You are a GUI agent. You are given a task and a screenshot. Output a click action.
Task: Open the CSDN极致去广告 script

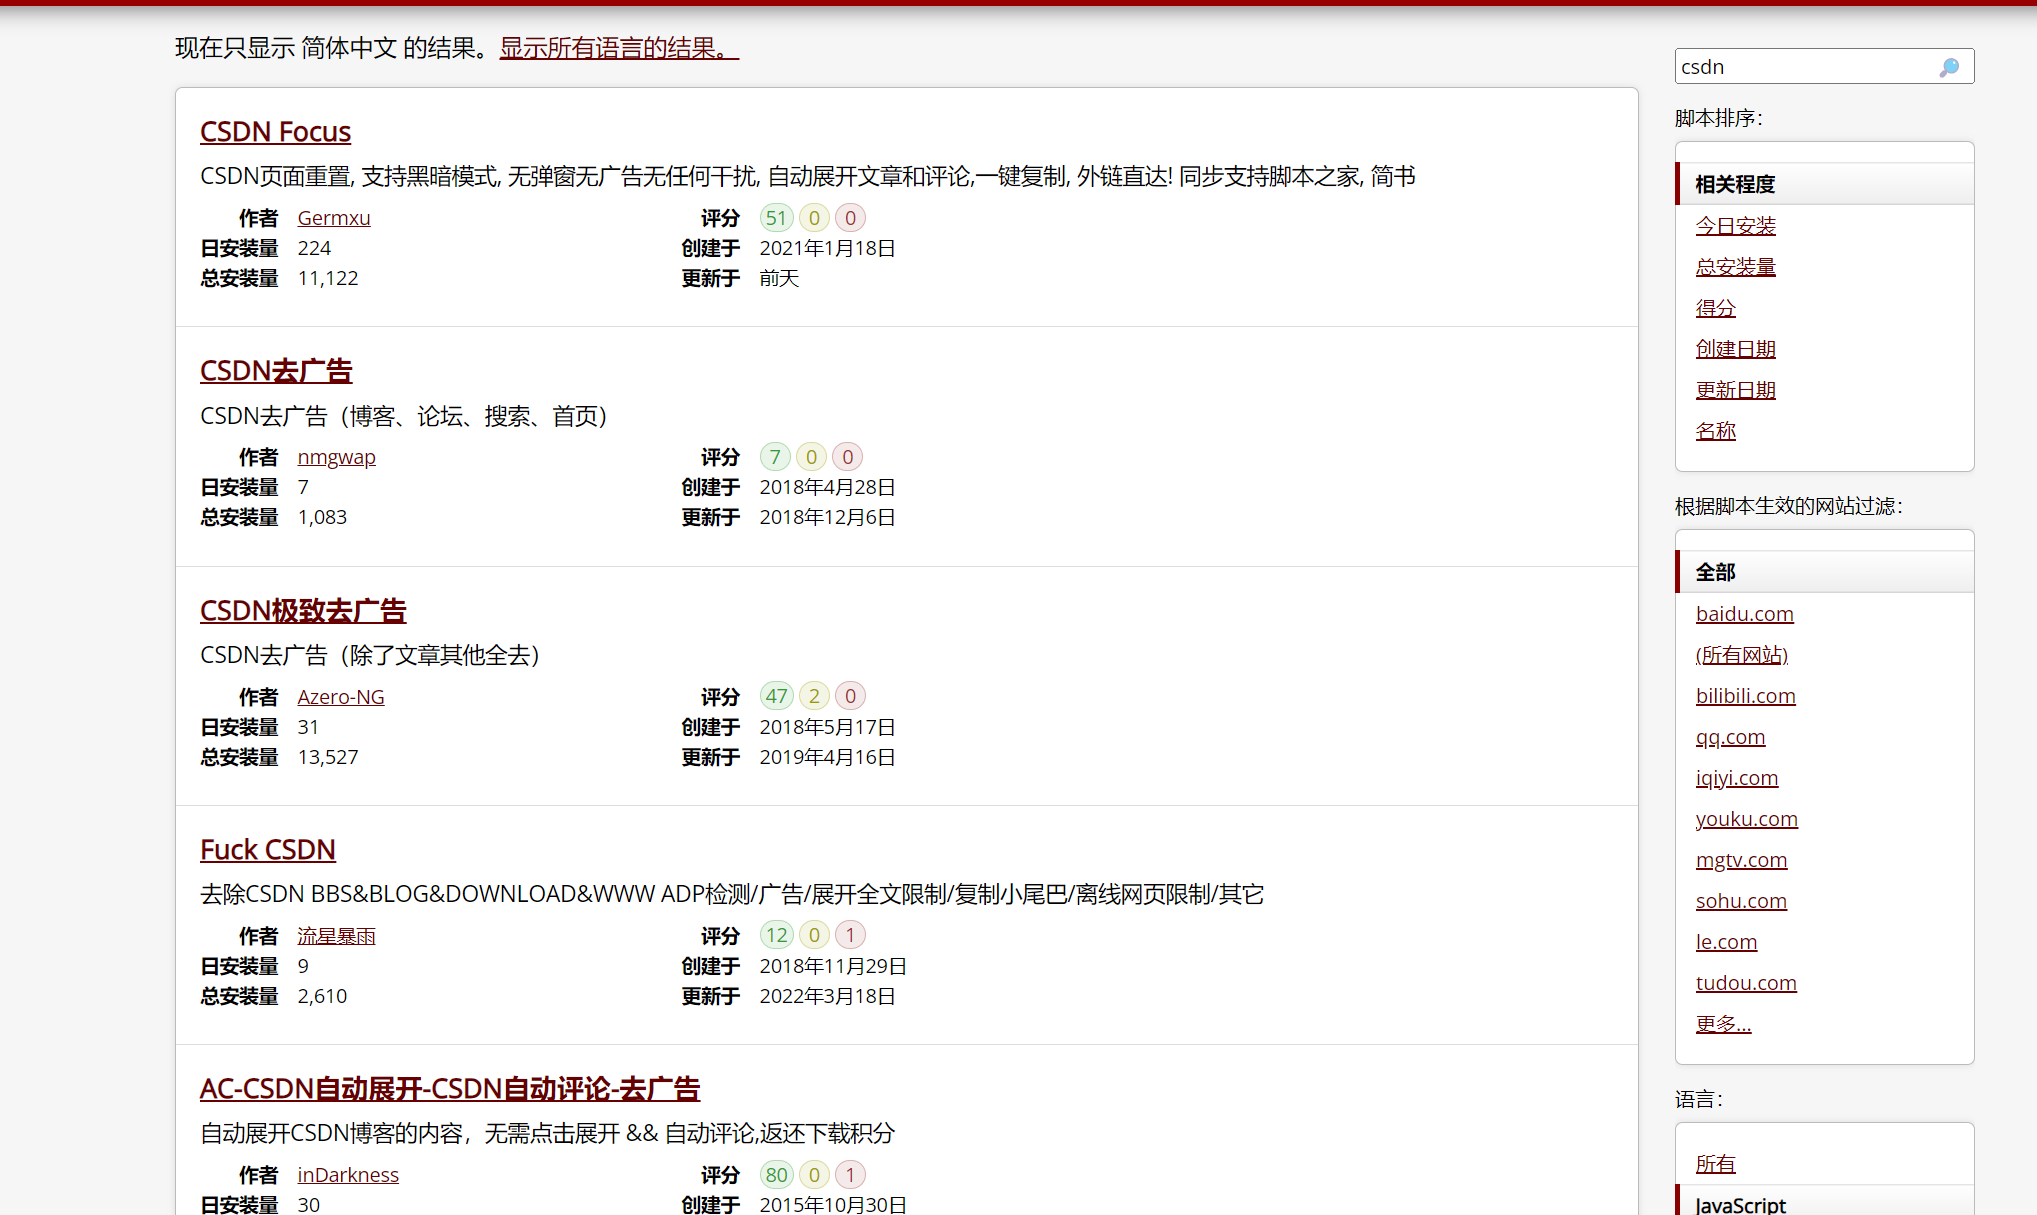coord(303,610)
